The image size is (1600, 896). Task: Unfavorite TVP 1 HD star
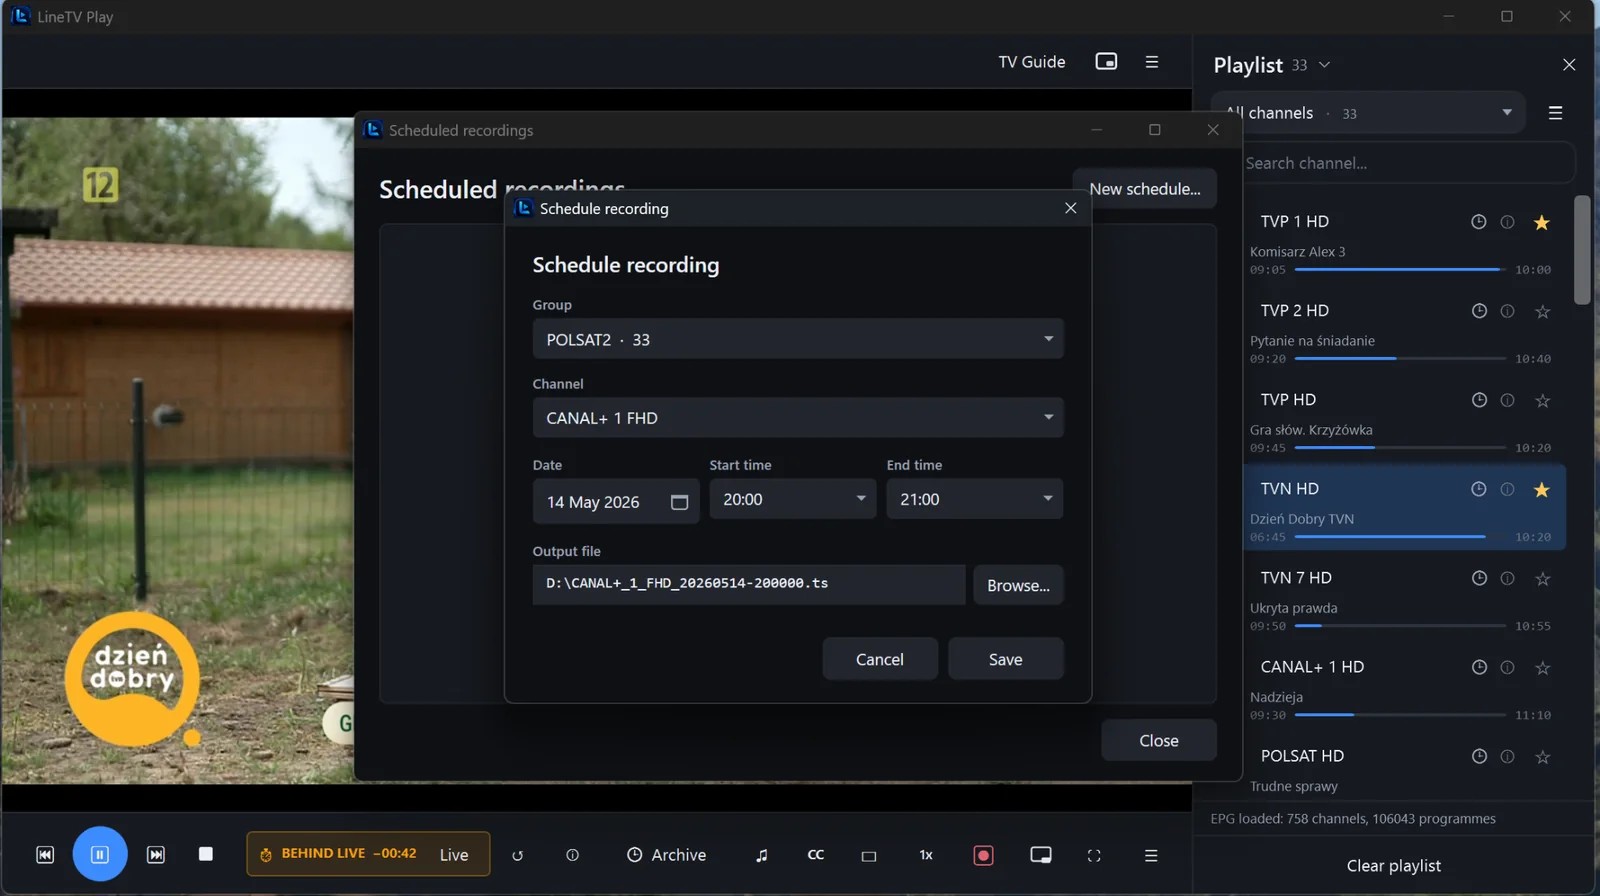1542,222
